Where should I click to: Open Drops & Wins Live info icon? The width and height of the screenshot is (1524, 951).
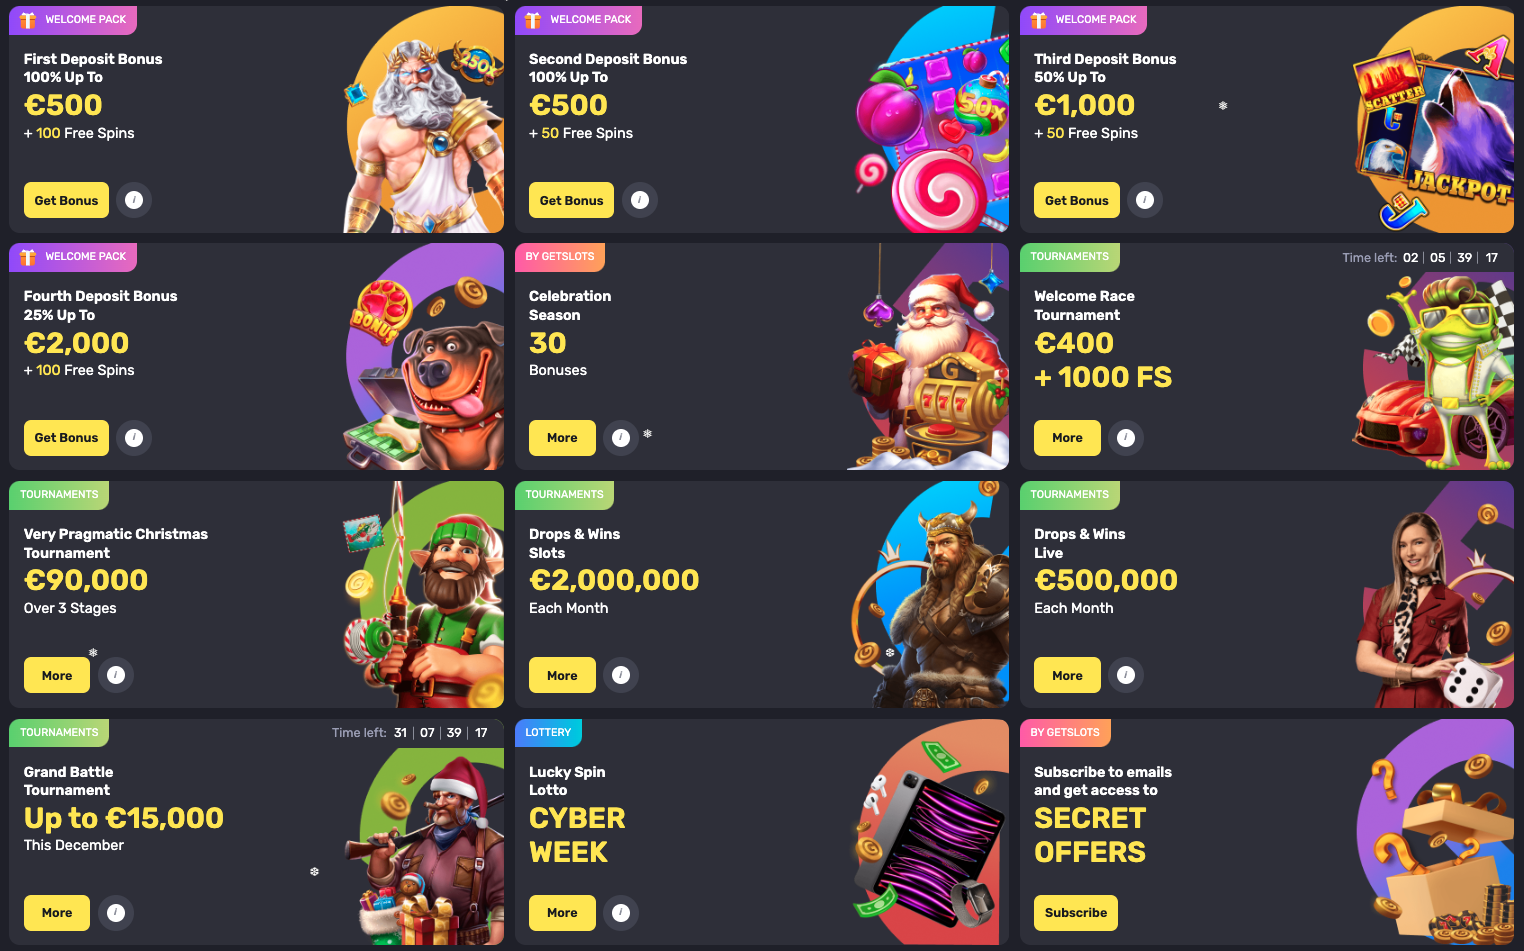[x=1126, y=675]
